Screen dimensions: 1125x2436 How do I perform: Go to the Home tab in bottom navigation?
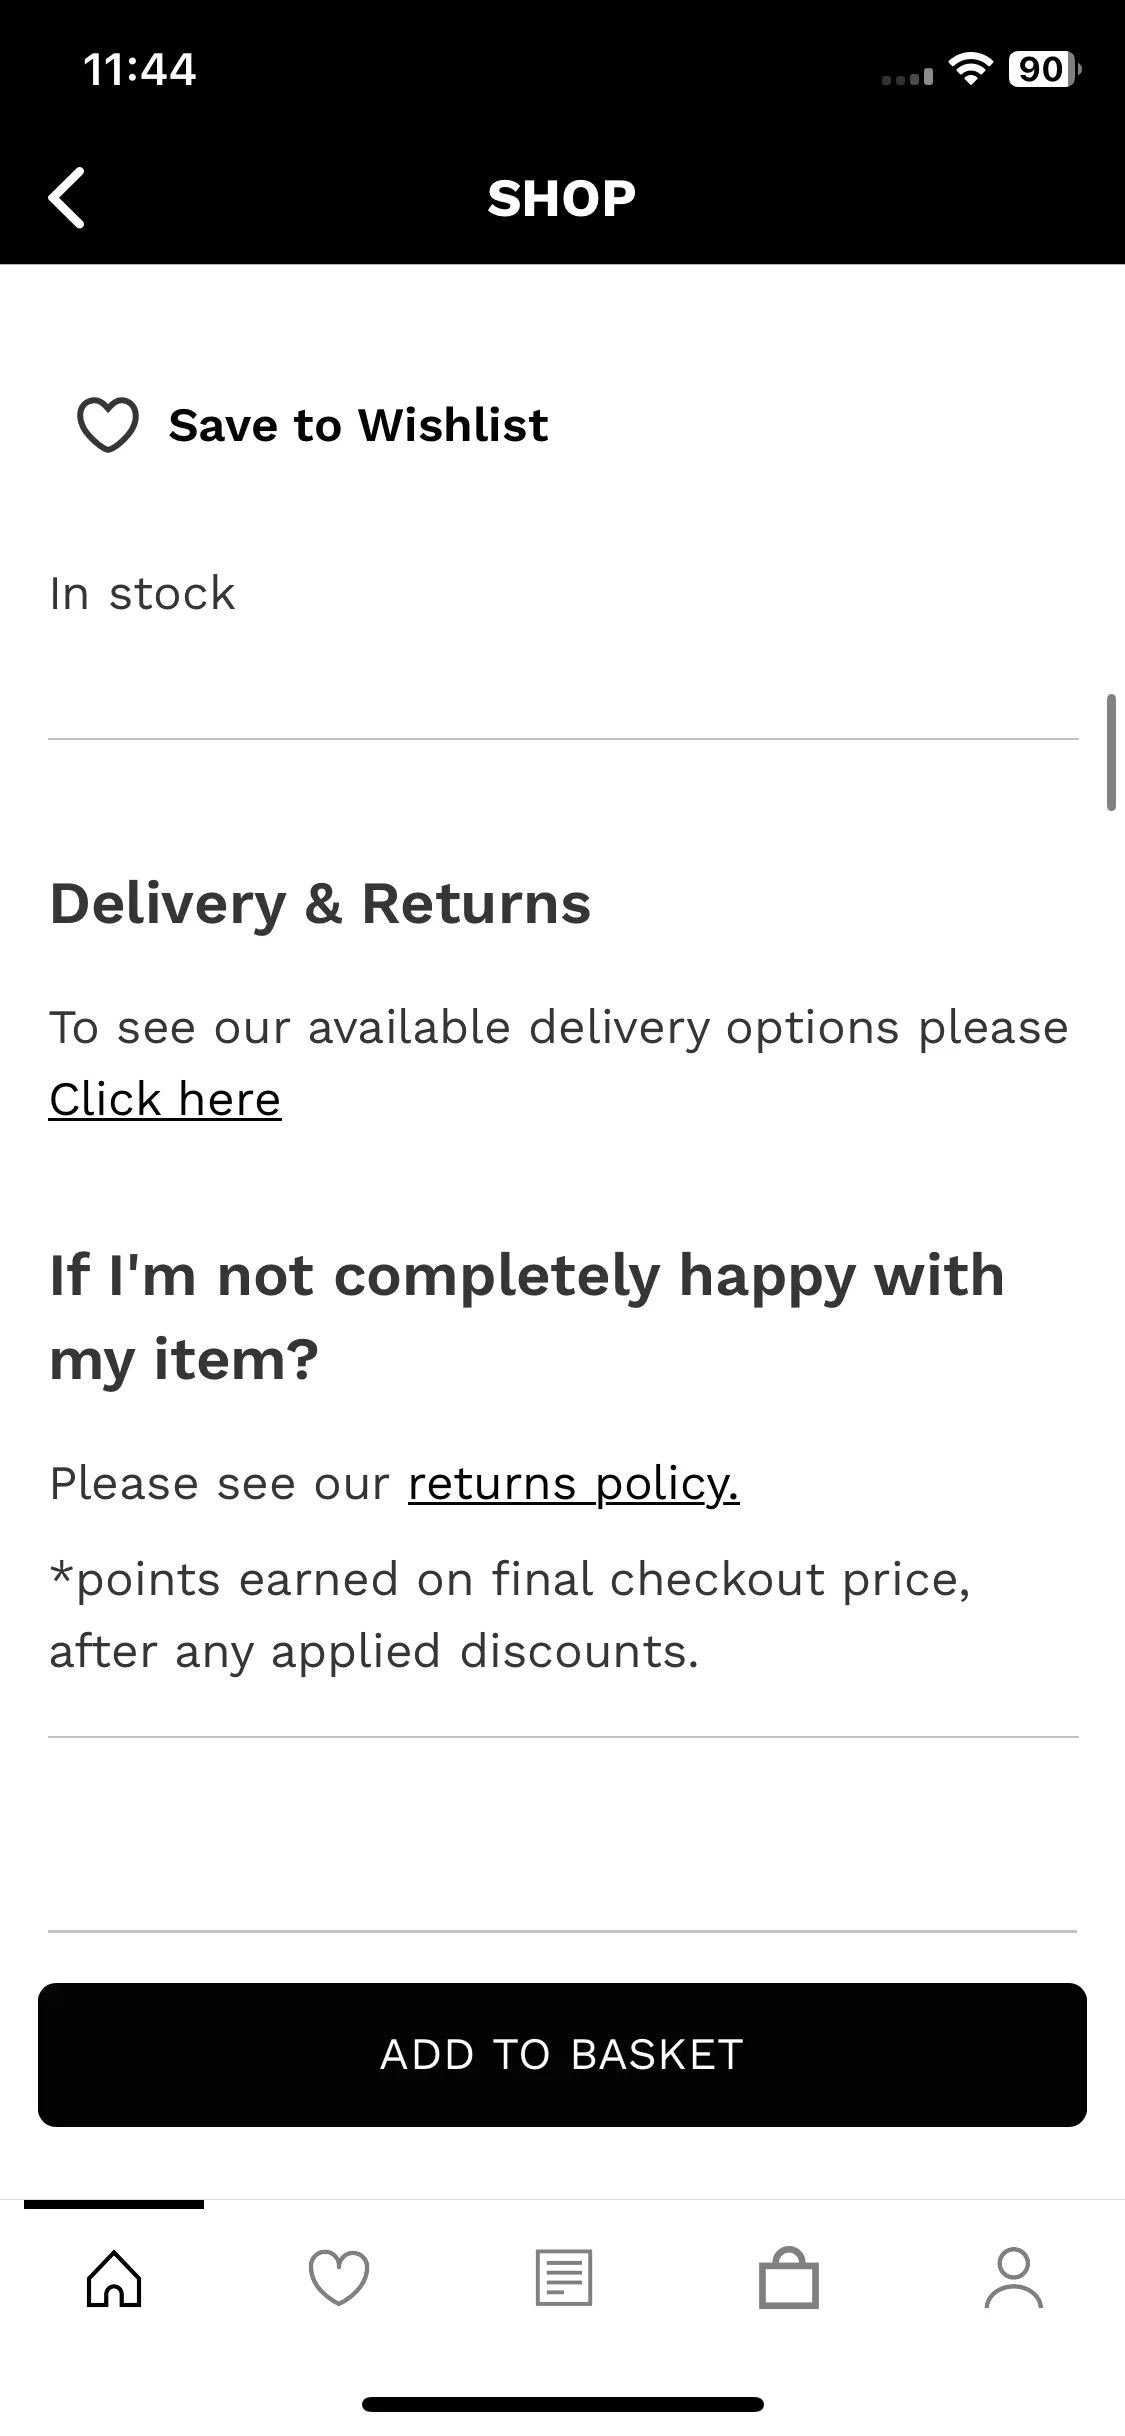pos(114,2279)
